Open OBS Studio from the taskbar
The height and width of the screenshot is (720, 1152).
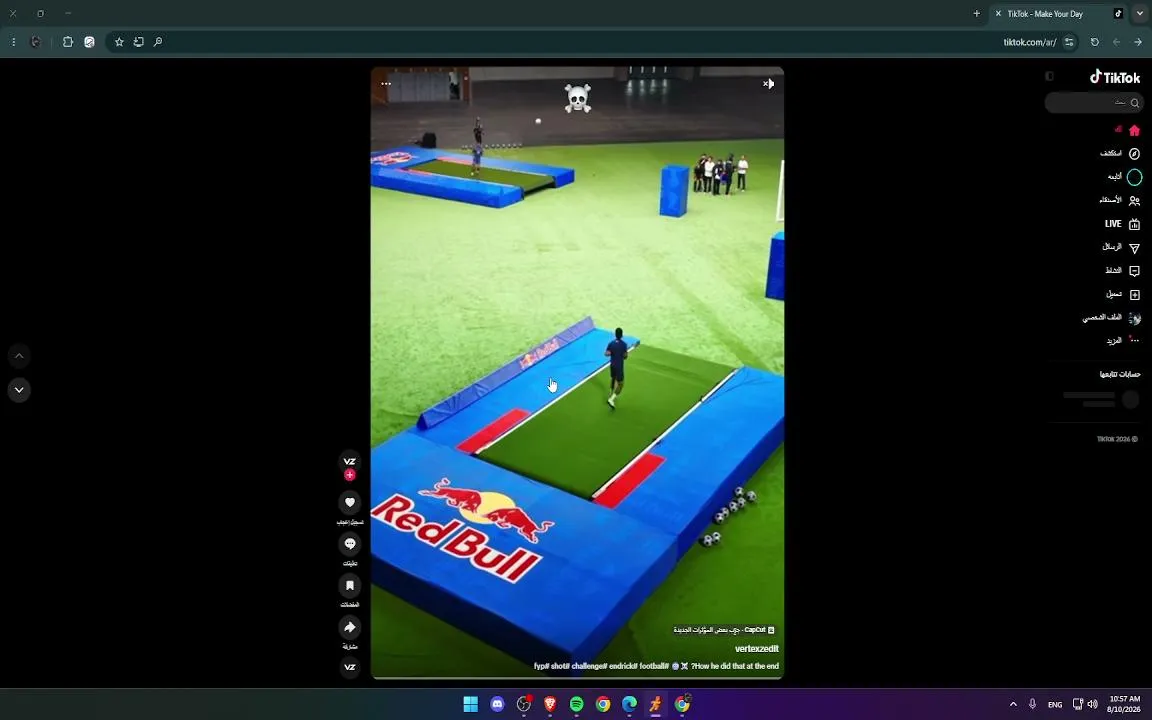[x=524, y=704]
